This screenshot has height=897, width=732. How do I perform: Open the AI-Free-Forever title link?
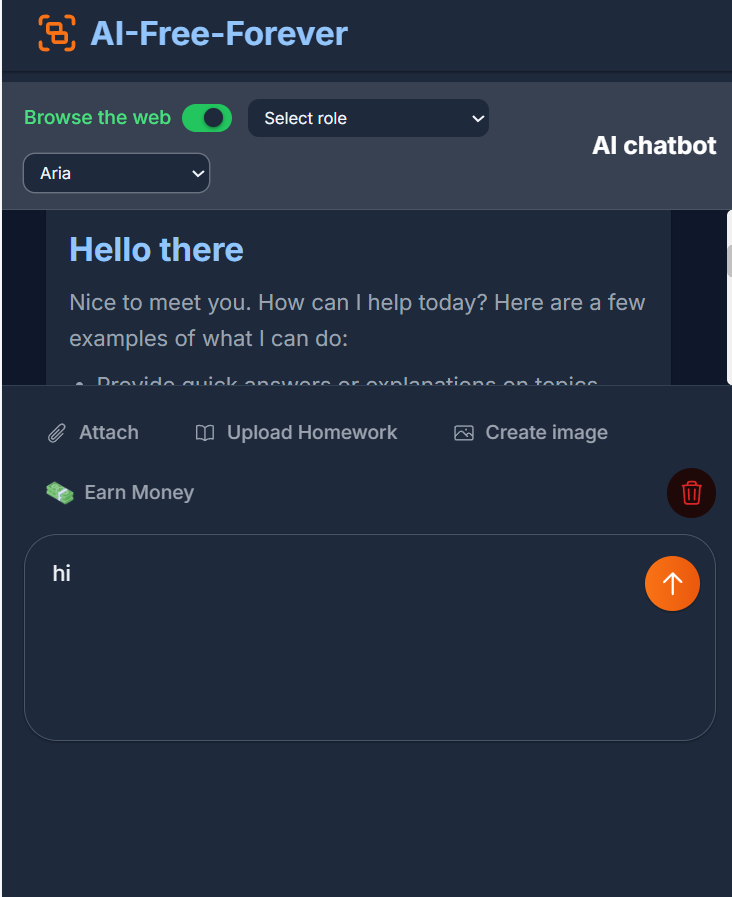pos(219,33)
